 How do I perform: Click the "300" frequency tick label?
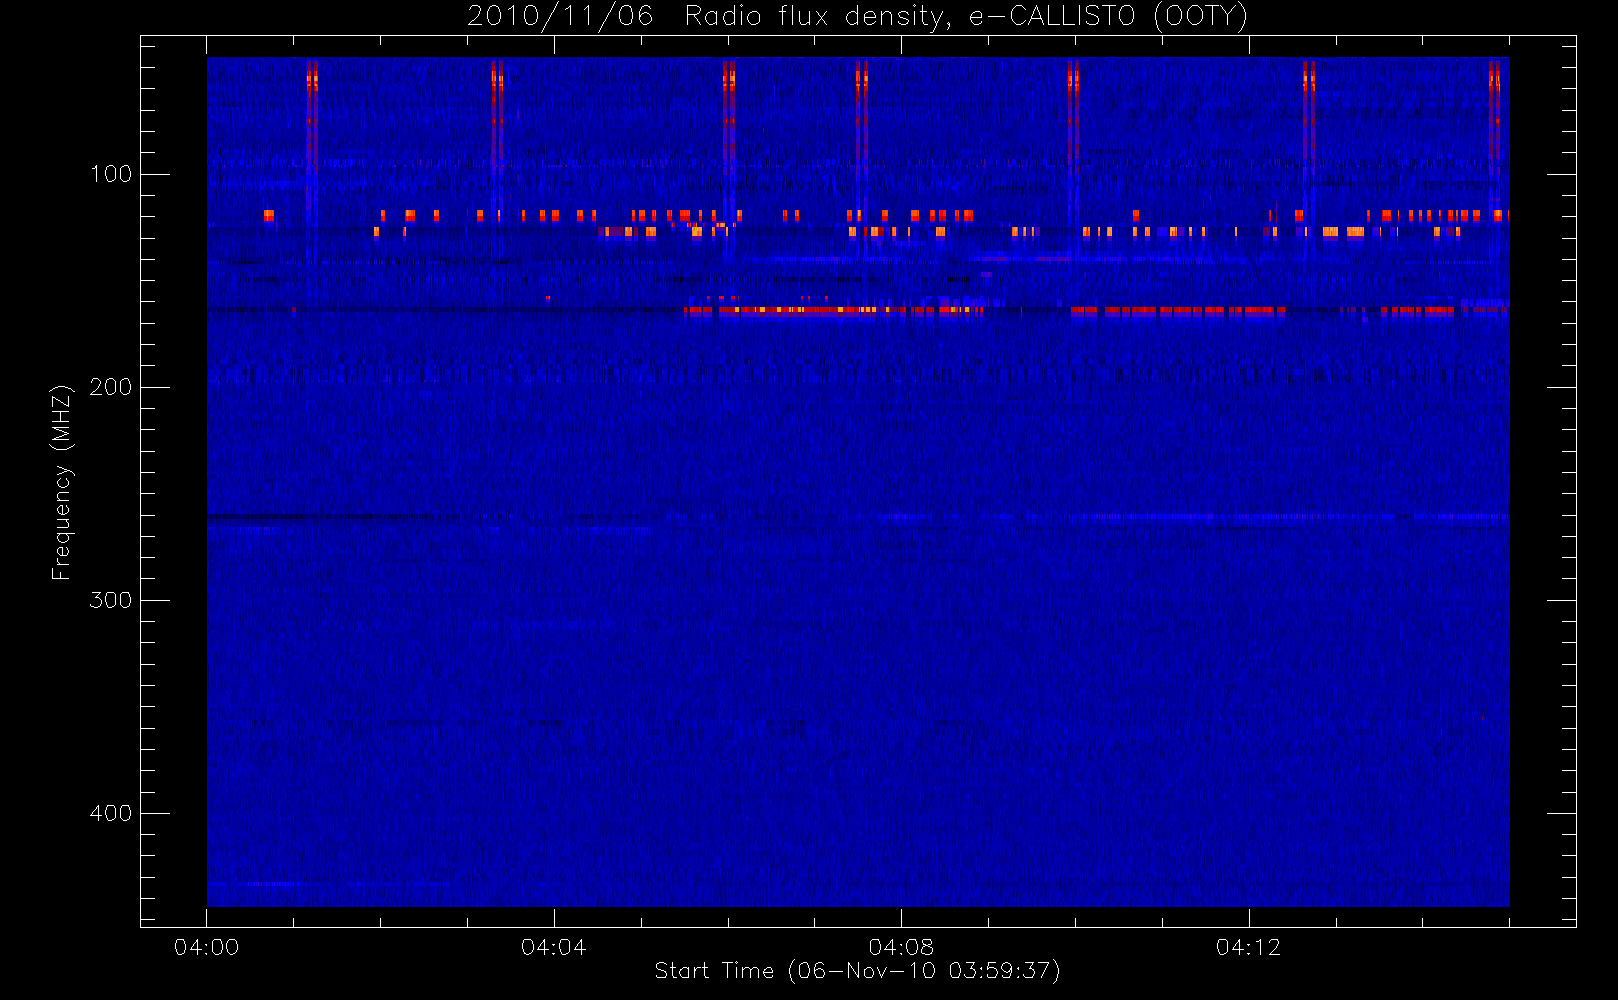pos(111,600)
